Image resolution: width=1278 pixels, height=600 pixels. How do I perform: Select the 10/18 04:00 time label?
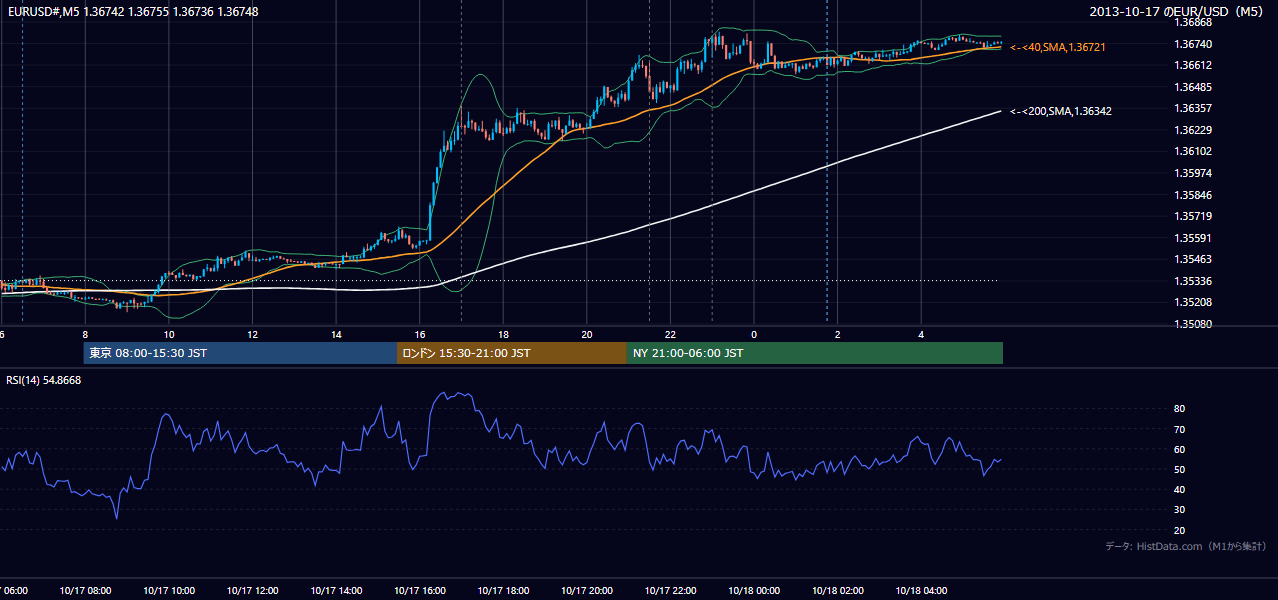tap(922, 591)
